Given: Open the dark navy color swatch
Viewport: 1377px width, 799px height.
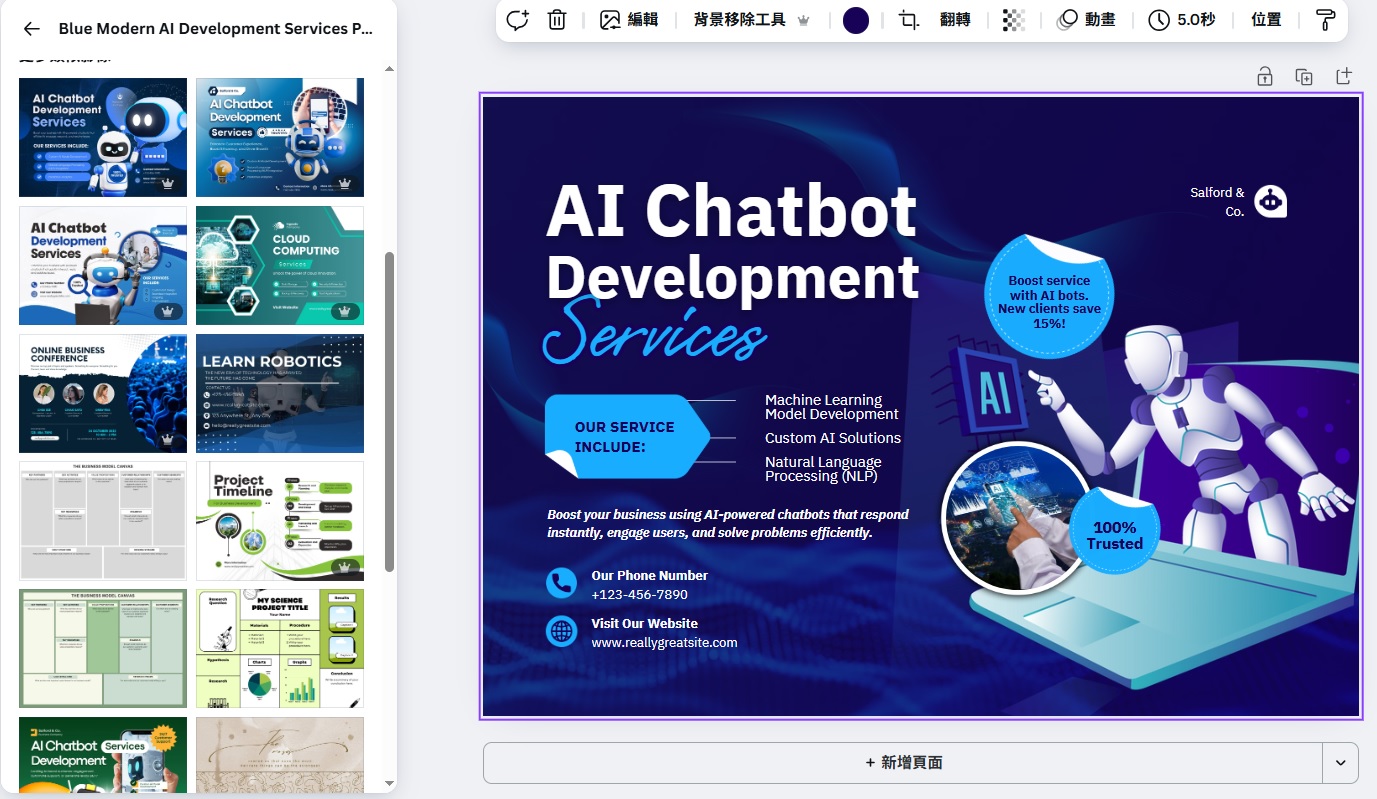Looking at the screenshot, I should 856,20.
